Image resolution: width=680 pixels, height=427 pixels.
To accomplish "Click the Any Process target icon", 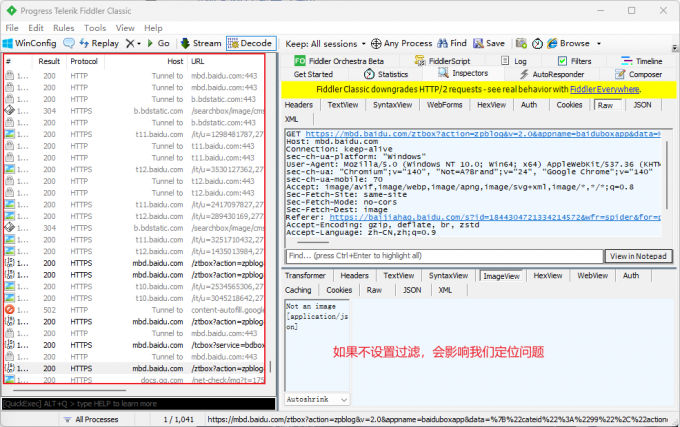I will pos(410,44).
